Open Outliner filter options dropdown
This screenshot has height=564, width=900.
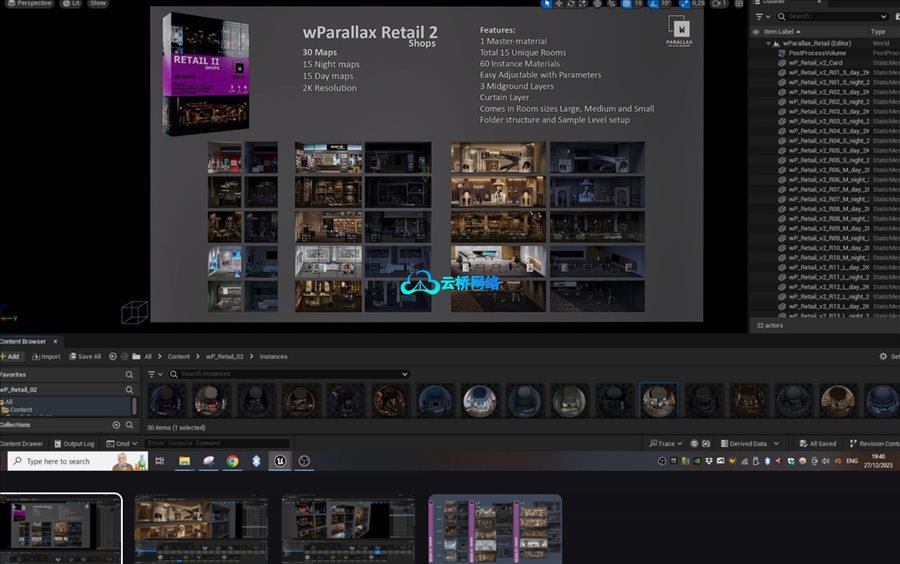tap(763, 17)
